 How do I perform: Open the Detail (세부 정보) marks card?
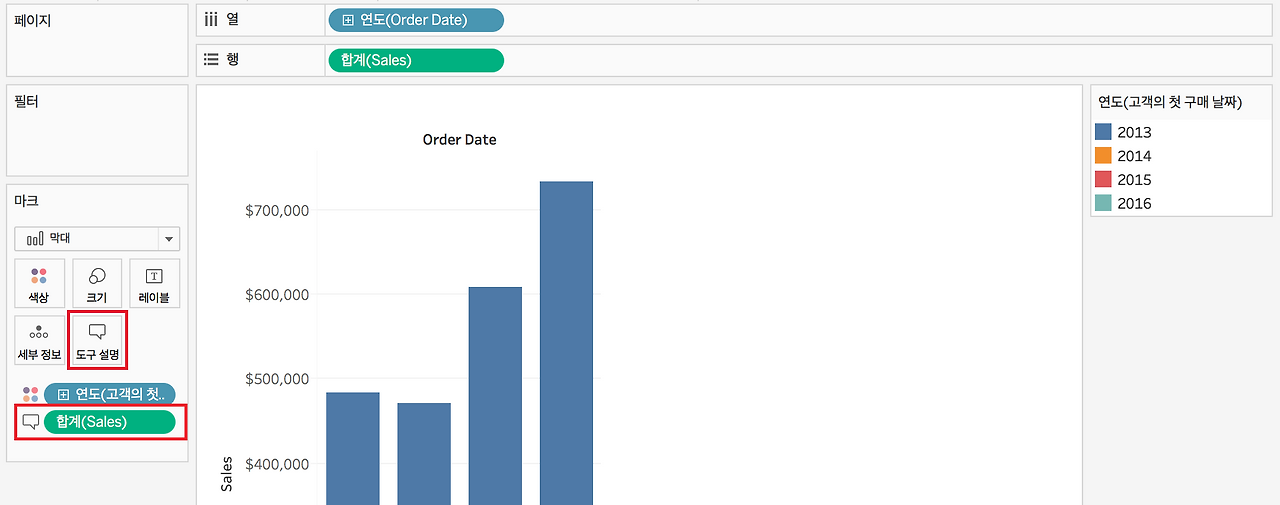point(39,340)
